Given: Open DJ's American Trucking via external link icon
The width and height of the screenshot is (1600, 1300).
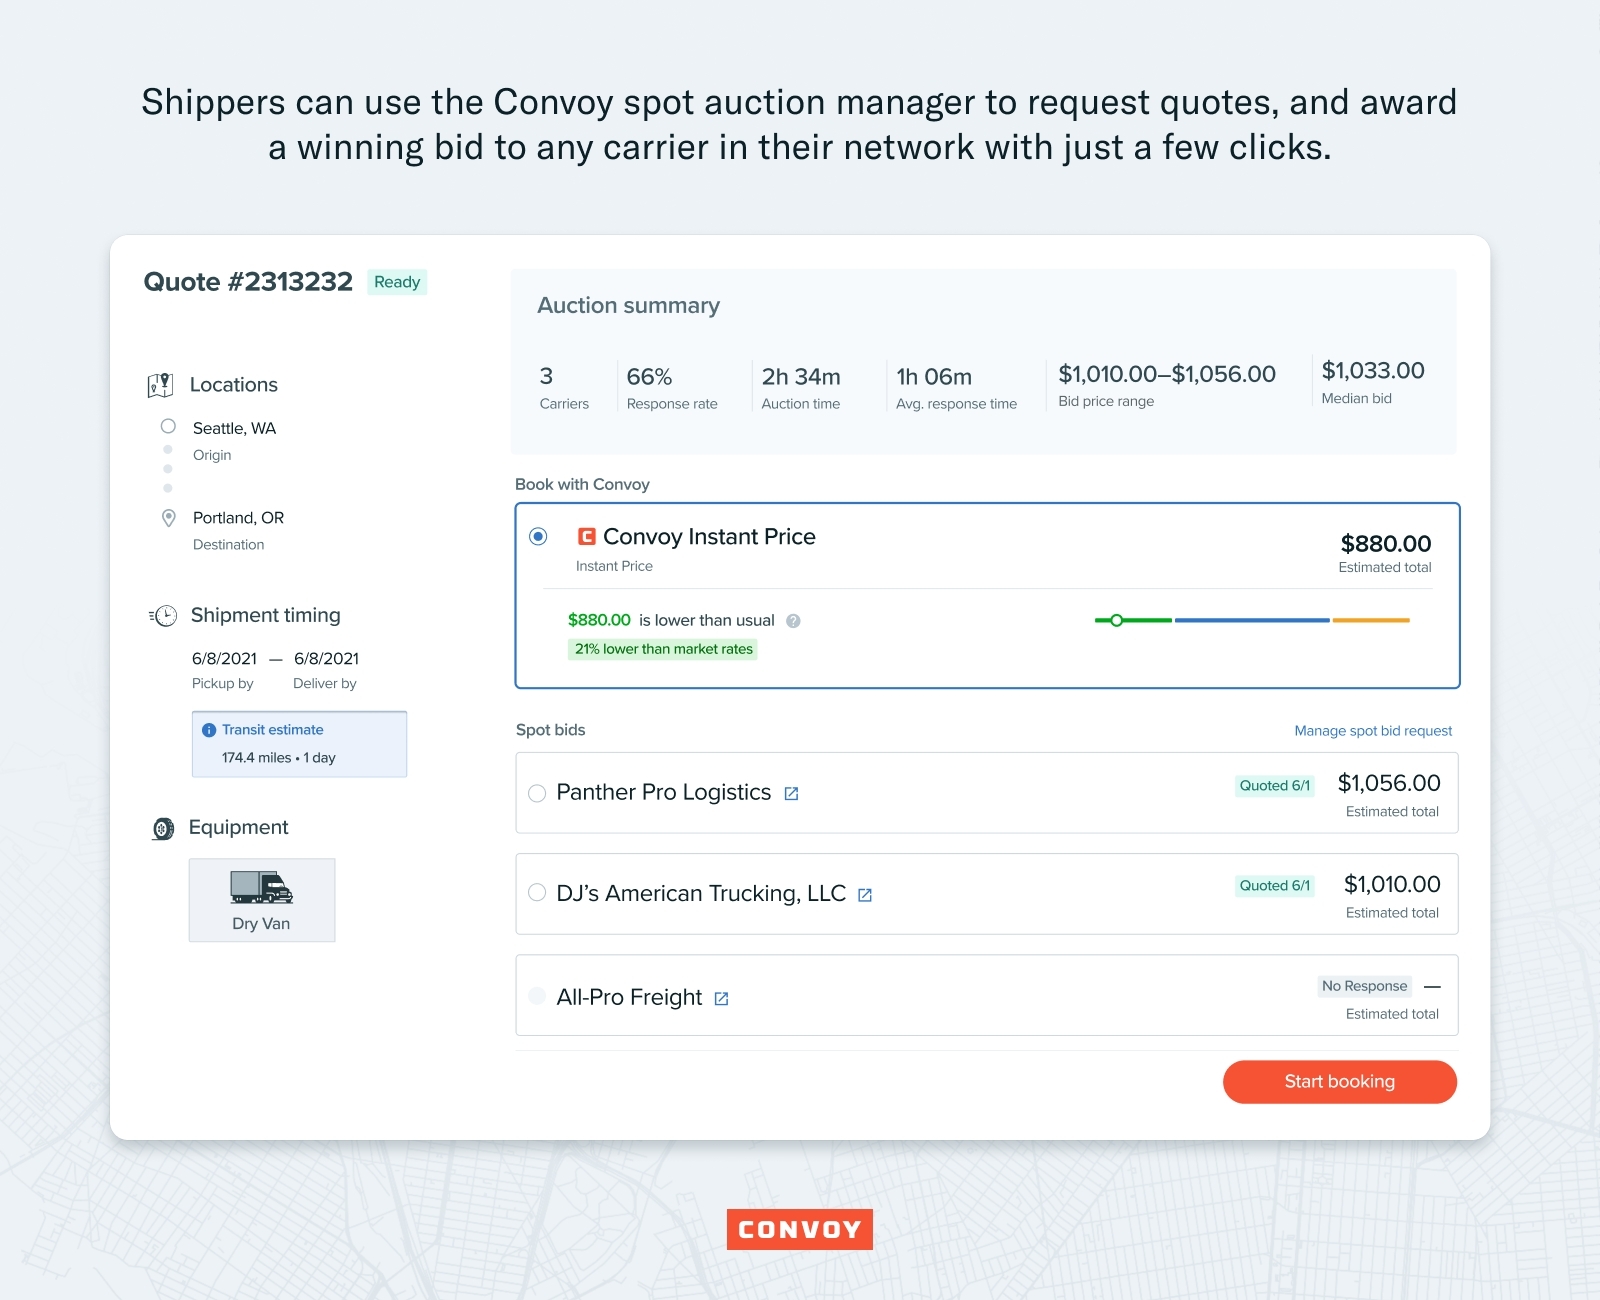Looking at the screenshot, I should click(x=864, y=894).
